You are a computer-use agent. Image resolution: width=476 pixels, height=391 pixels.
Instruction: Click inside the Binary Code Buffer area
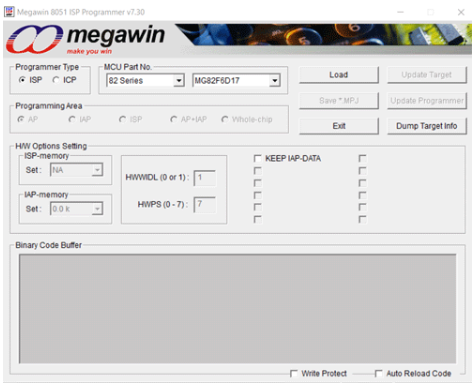[x=237, y=309]
